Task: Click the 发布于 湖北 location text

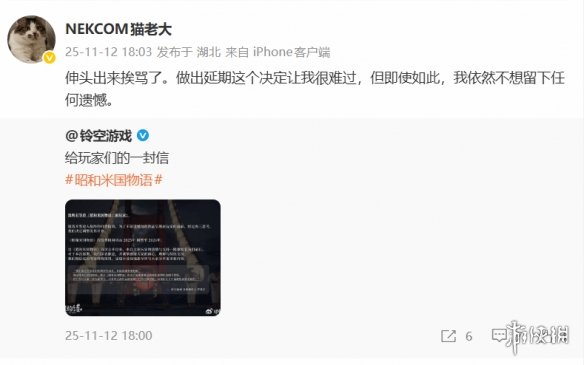Action: point(188,52)
